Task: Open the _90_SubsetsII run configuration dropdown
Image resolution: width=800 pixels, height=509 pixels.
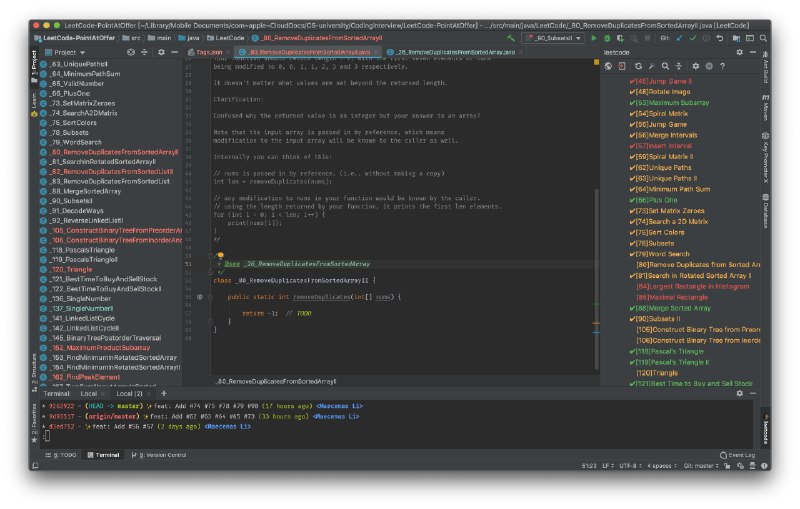Action: pyautogui.click(x=552, y=38)
